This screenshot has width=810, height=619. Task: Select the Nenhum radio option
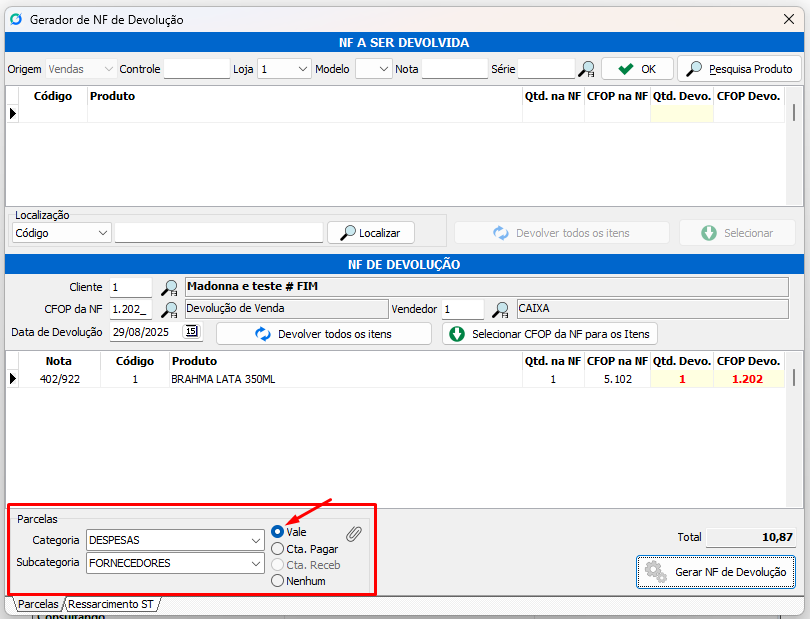pos(278,580)
